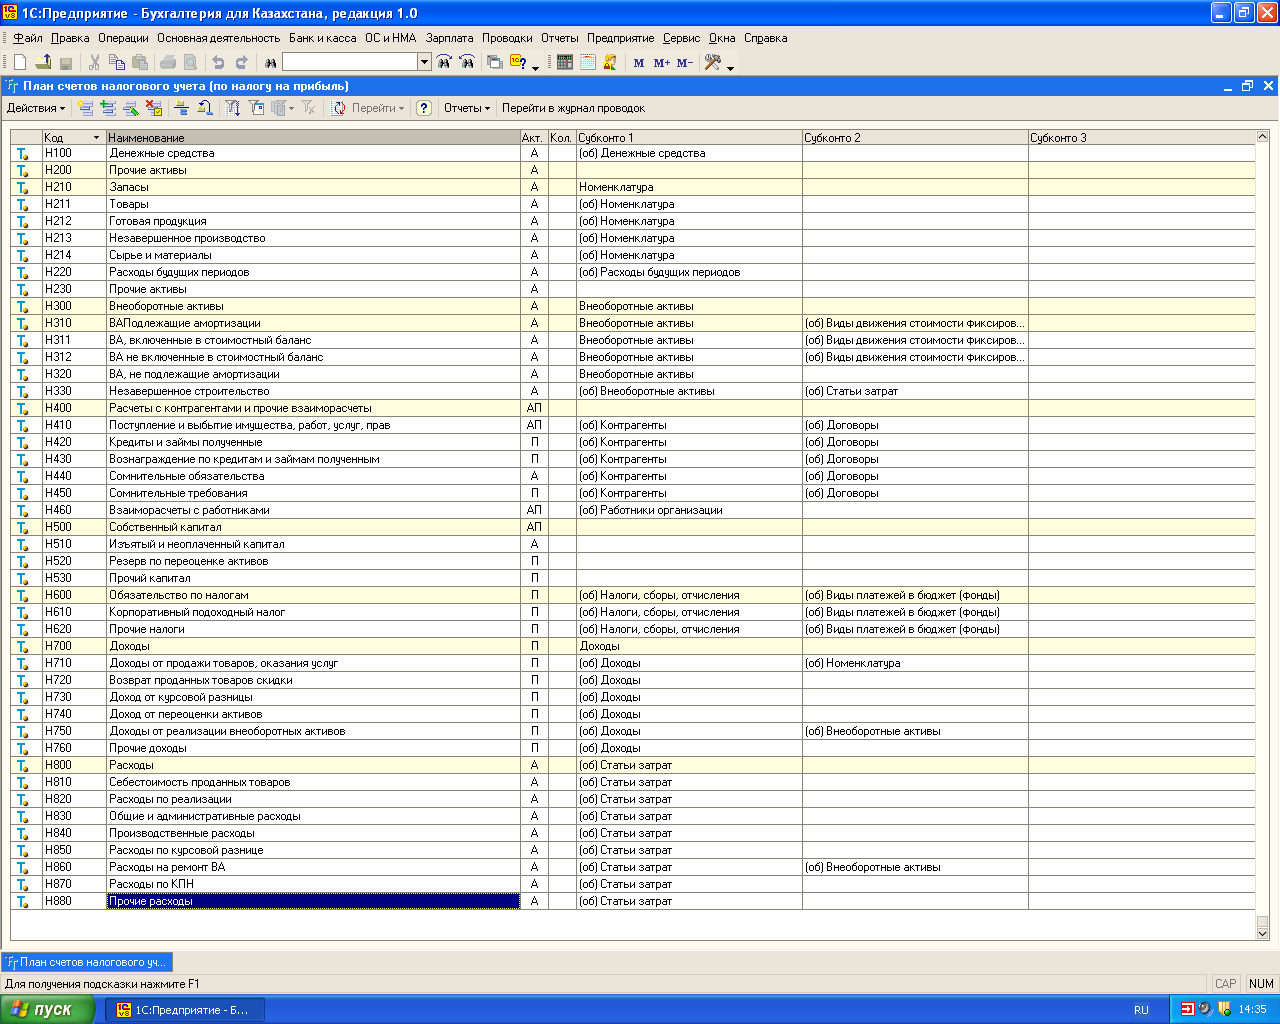Select the План счетов налогового учета window tab
The image size is (1280, 1024).
(x=87, y=962)
